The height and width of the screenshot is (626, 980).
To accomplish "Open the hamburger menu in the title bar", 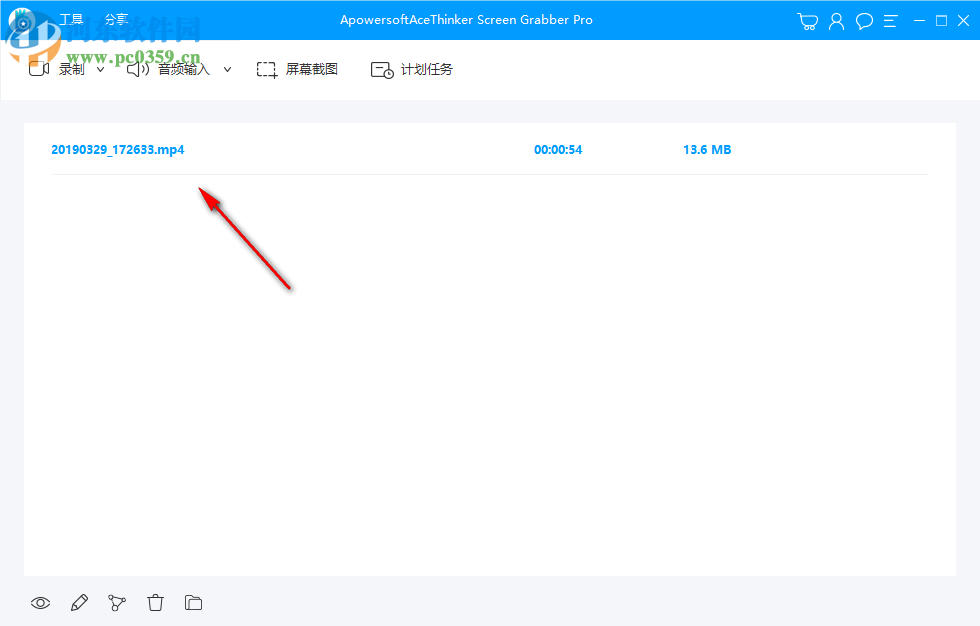I will (890, 20).
